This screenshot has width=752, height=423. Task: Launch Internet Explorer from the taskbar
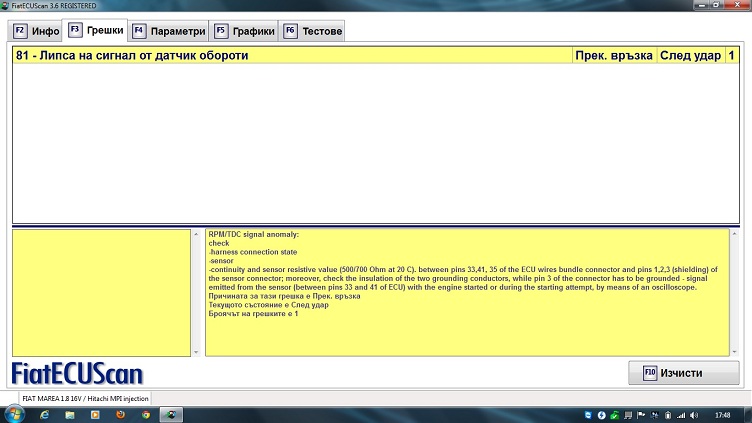(x=42, y=413)
